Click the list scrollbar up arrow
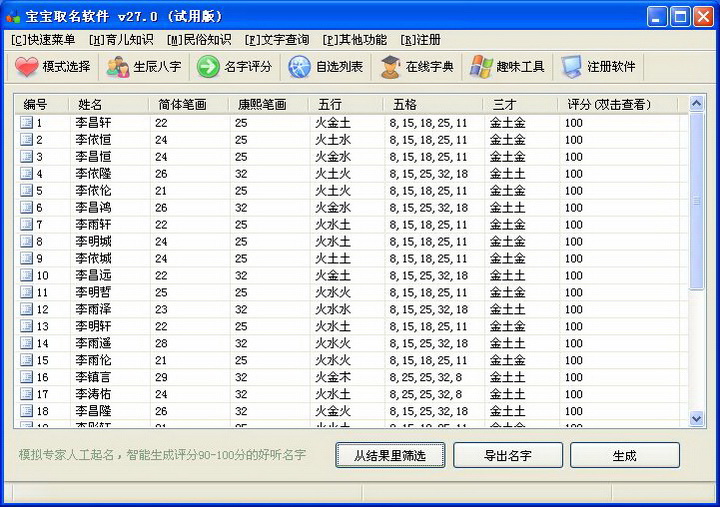 click(x=697, y=104)
